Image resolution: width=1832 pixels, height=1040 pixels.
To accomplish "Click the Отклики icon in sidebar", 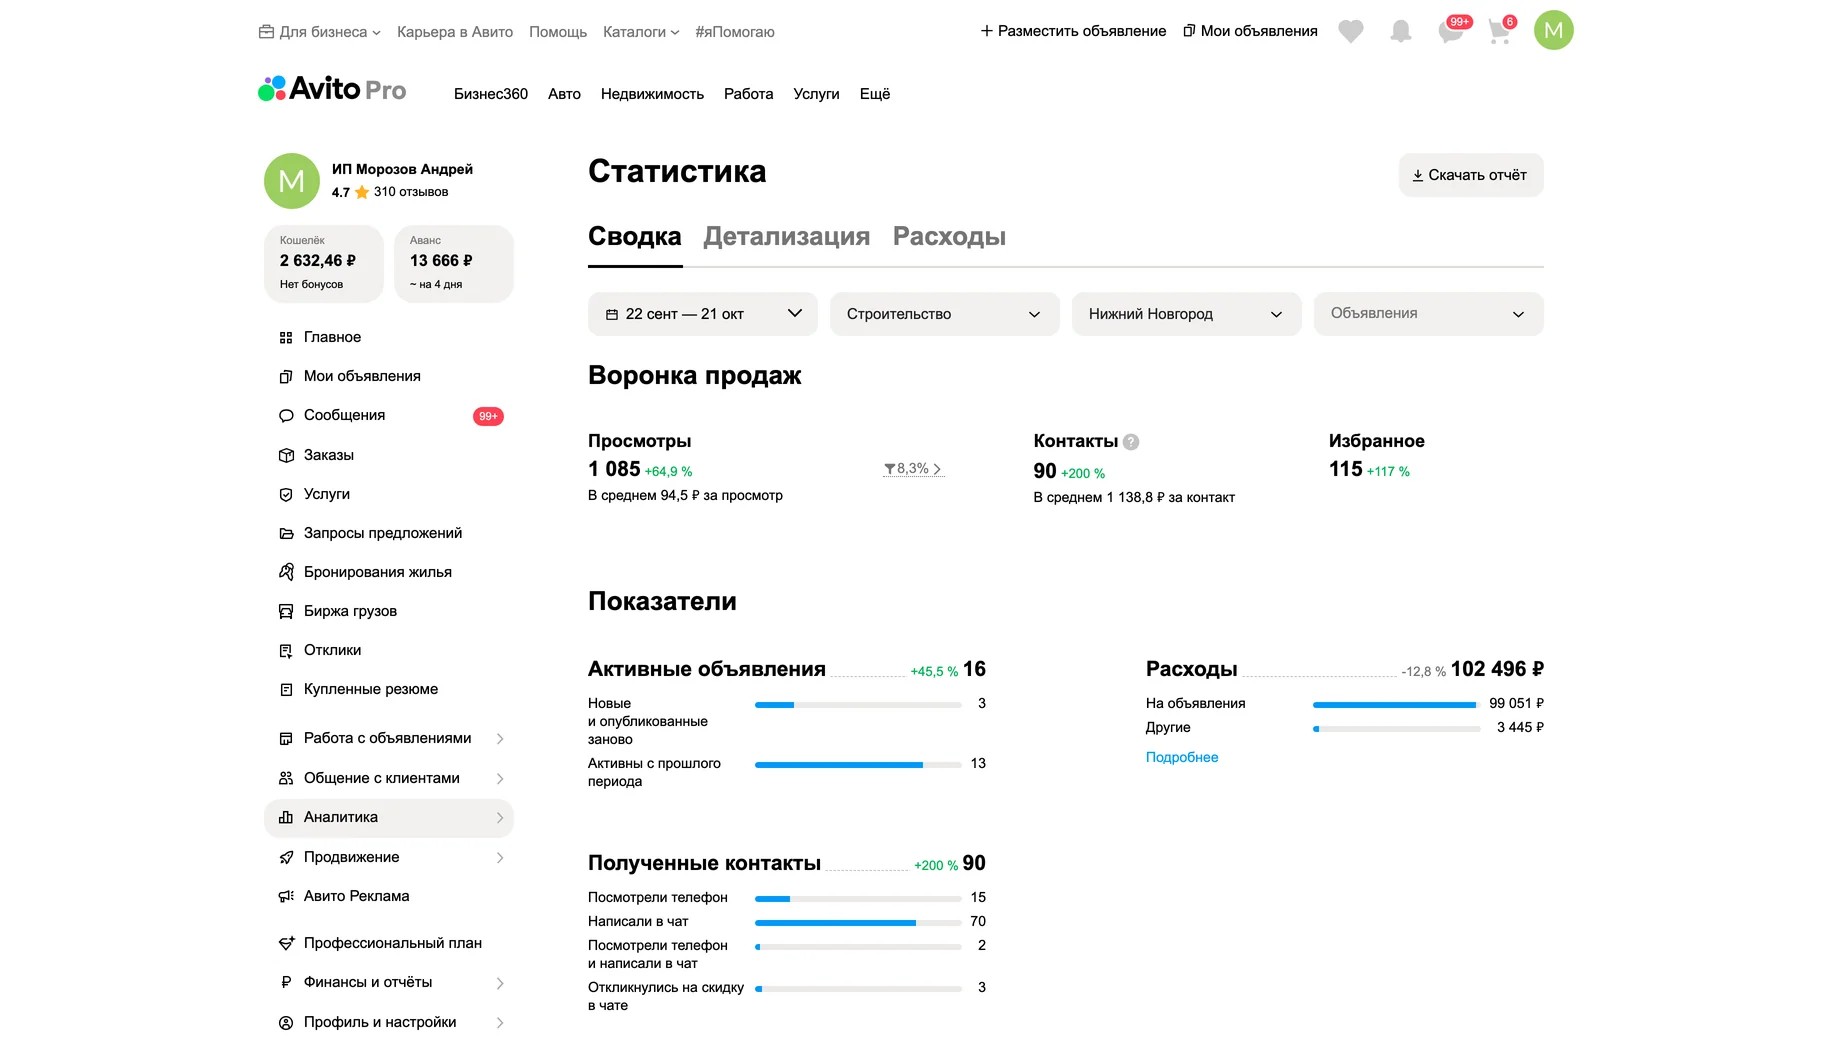I will pos(286,651).
